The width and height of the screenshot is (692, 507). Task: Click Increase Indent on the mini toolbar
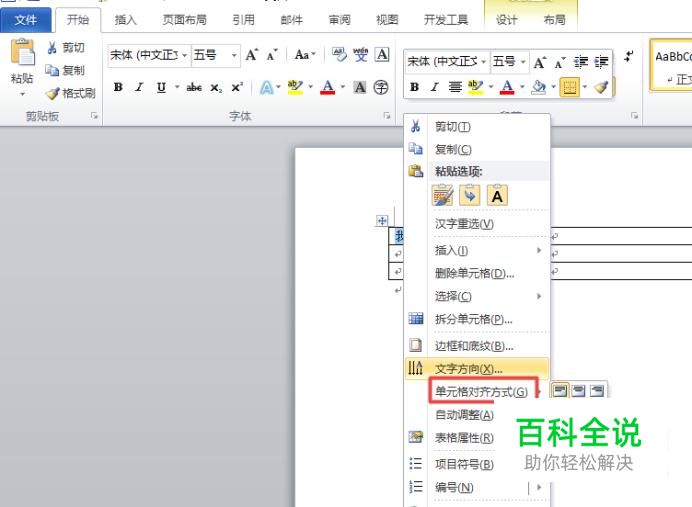[x=601, y=62]
